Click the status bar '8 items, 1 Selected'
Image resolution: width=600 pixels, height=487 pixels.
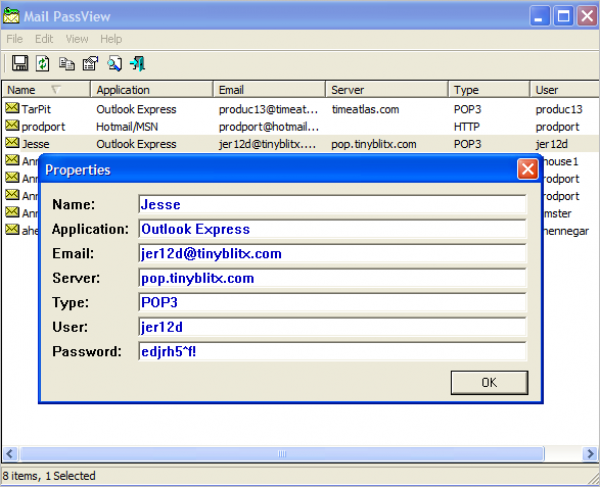(x=49, y=476)
